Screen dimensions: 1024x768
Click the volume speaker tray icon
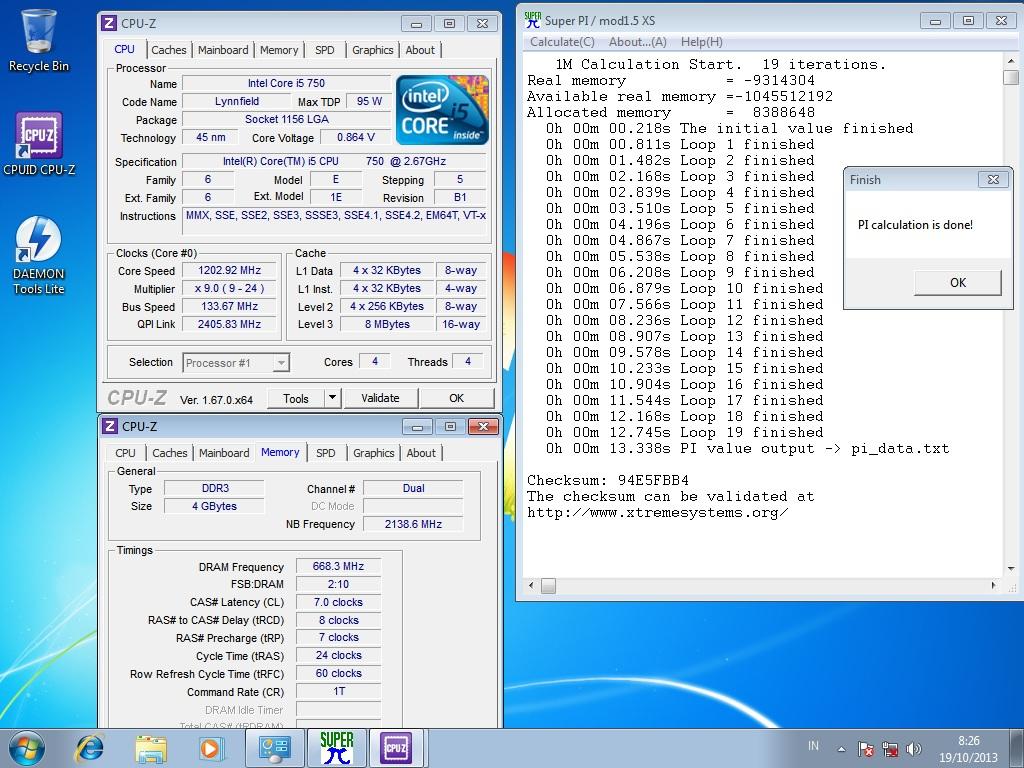point(914,749)
